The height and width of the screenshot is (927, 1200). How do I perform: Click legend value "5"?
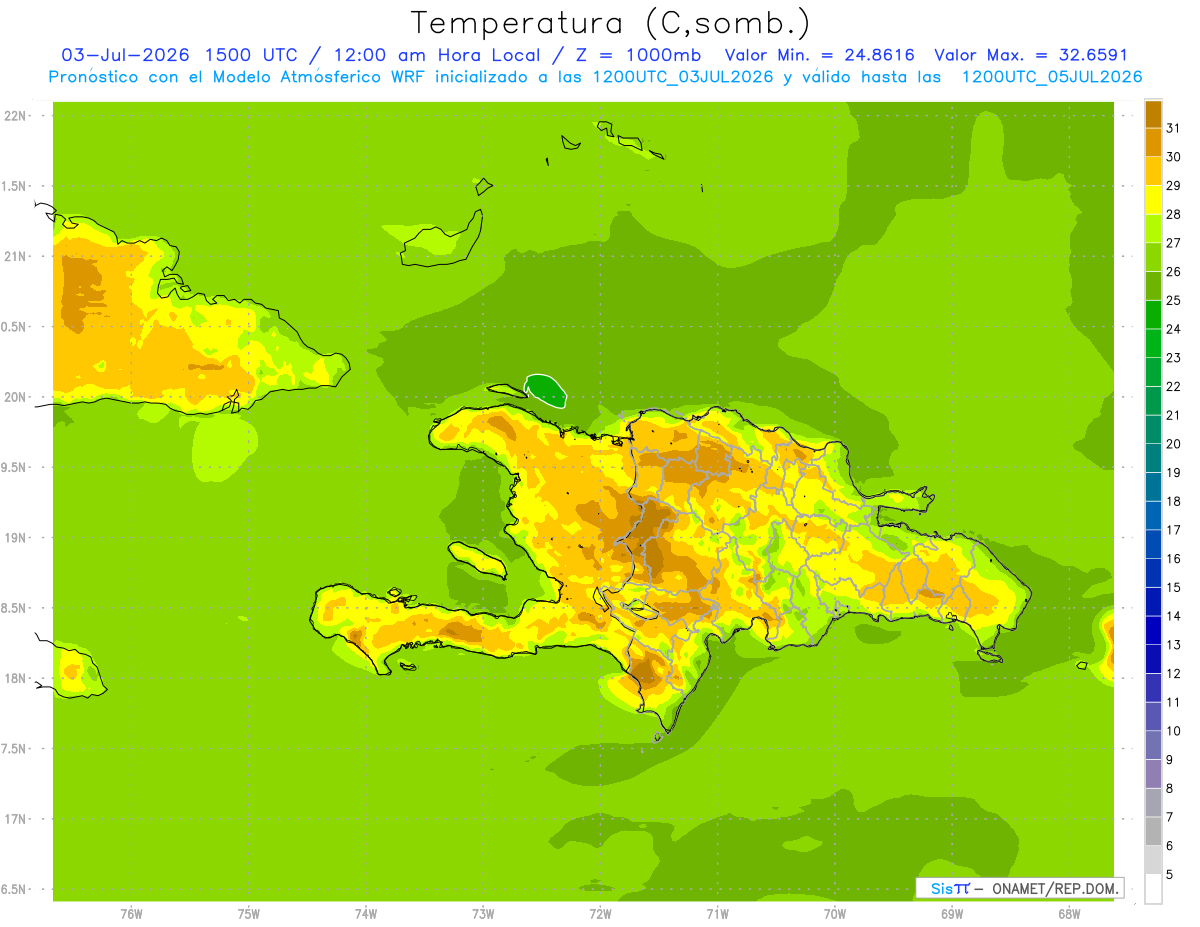click(x=1170, y=874)
